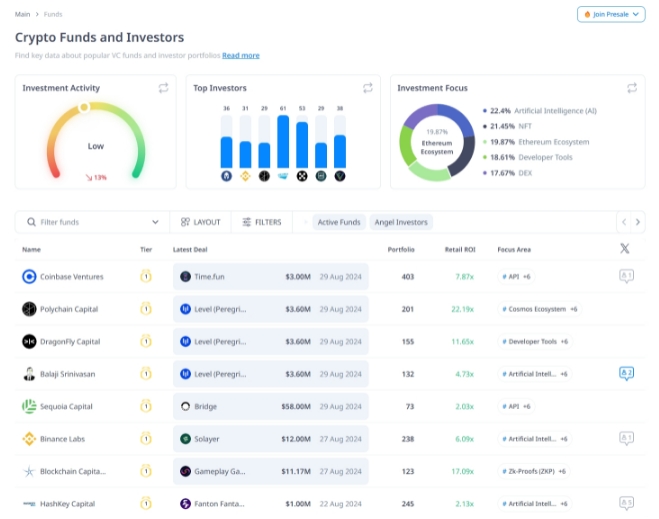
Task: Open the FILTERS panel
Action: 262,222
